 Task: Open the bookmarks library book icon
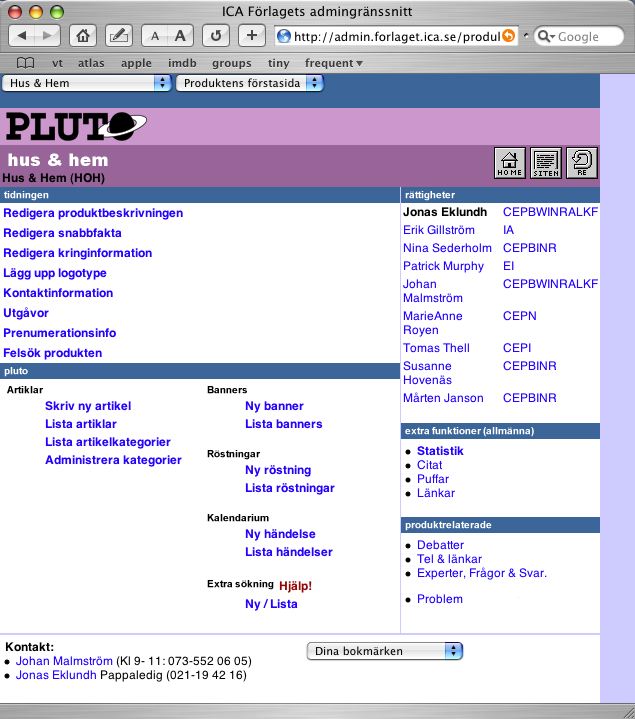26,63
